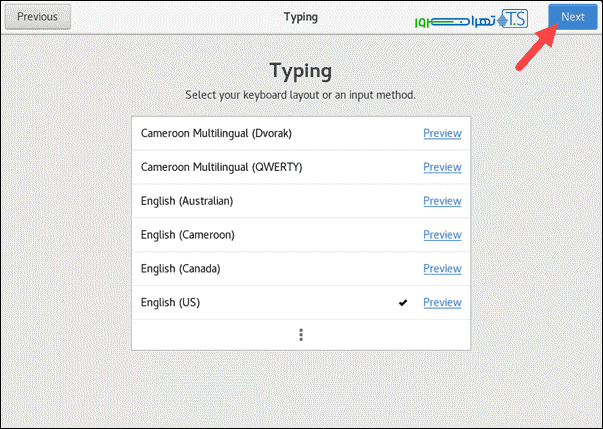This screenshot has height=429, width=603.
Task: Choose Cameroon Multilingual (QWERTY) layout
Action: [221, 167]
